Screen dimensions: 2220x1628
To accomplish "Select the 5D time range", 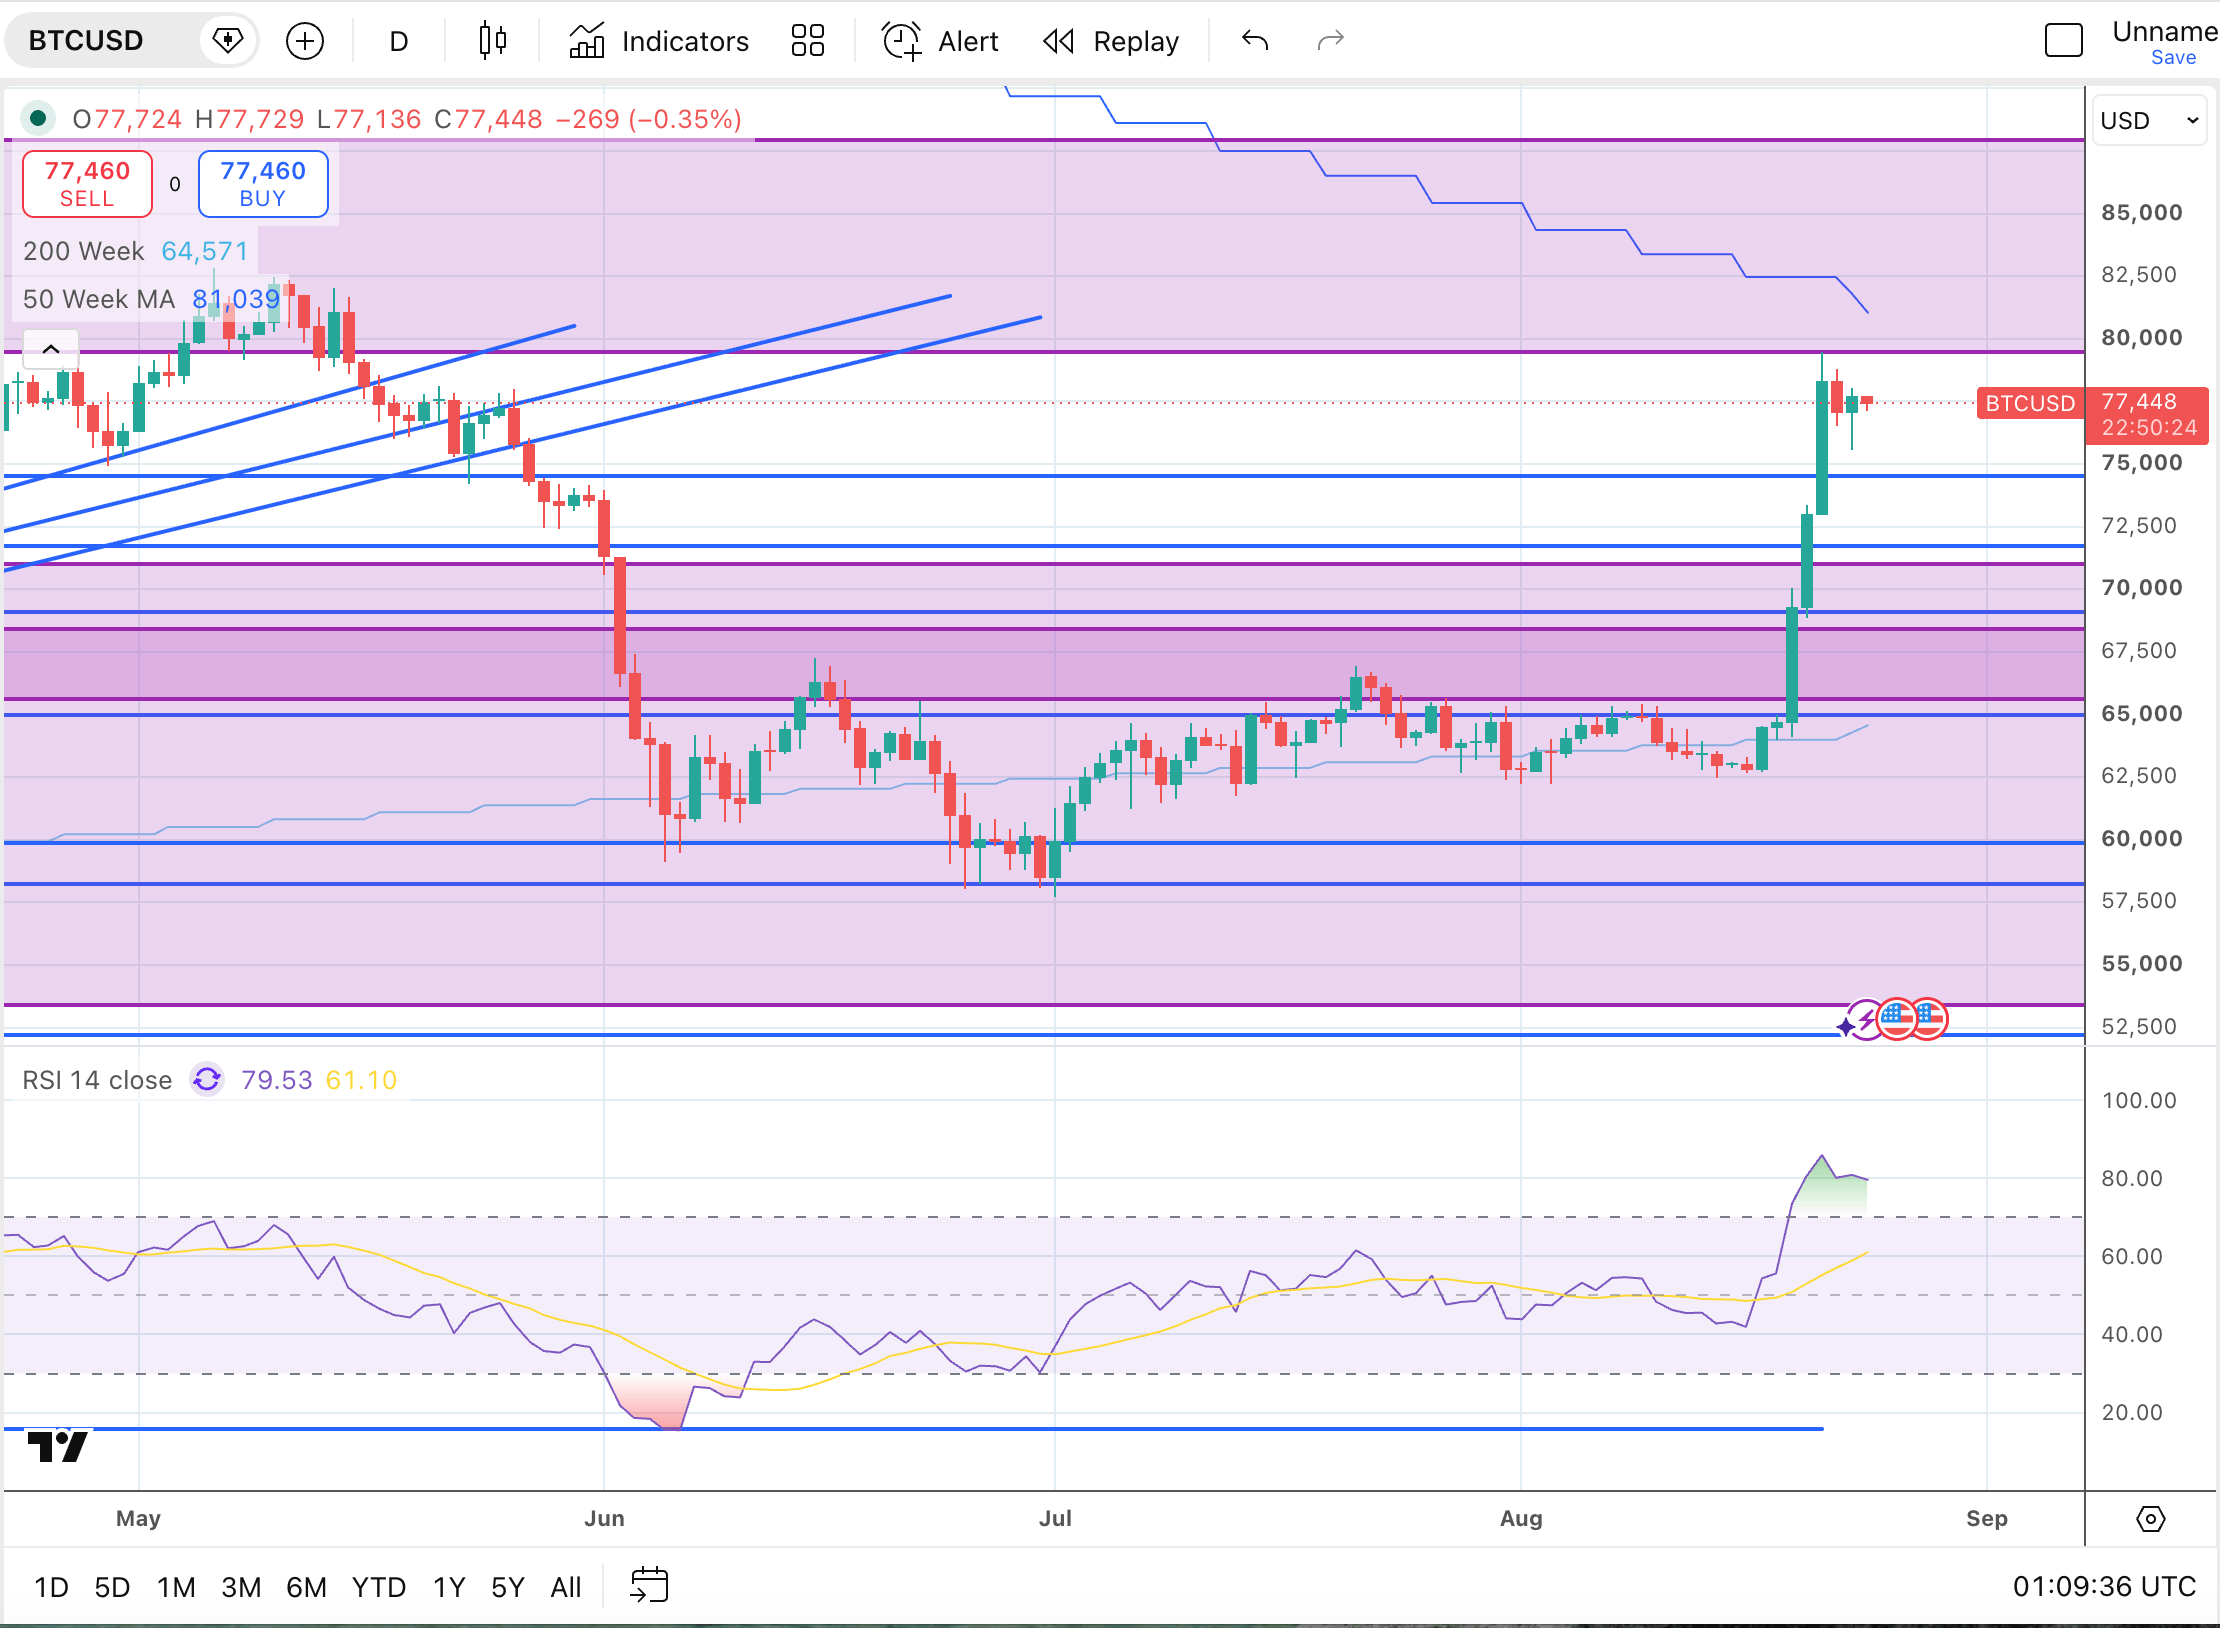I will [x=112, y=1587].
